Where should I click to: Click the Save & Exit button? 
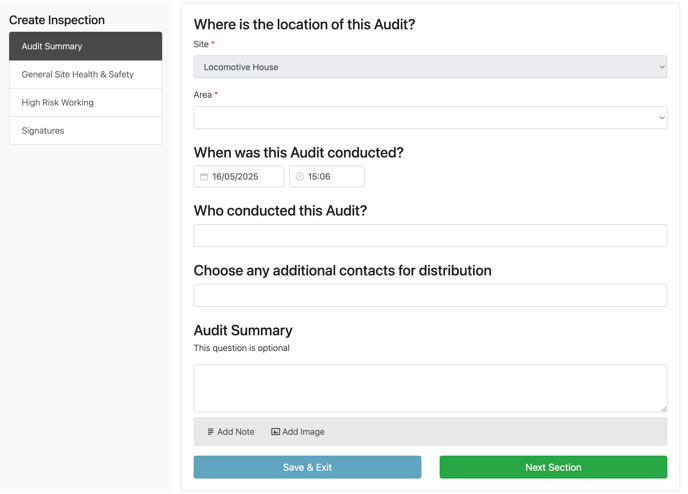(x=307, y=467)
